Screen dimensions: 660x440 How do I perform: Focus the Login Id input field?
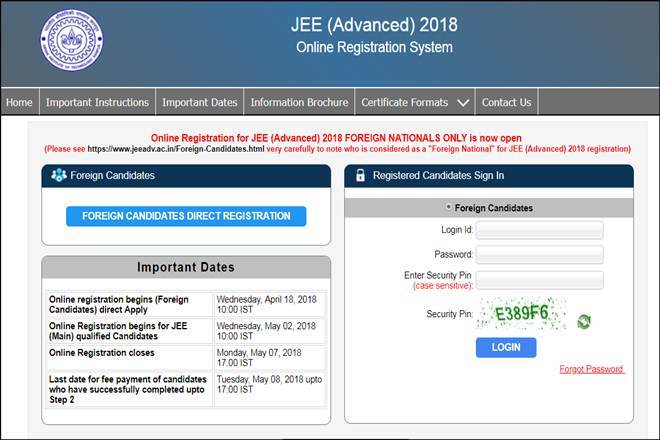[540, 230]
